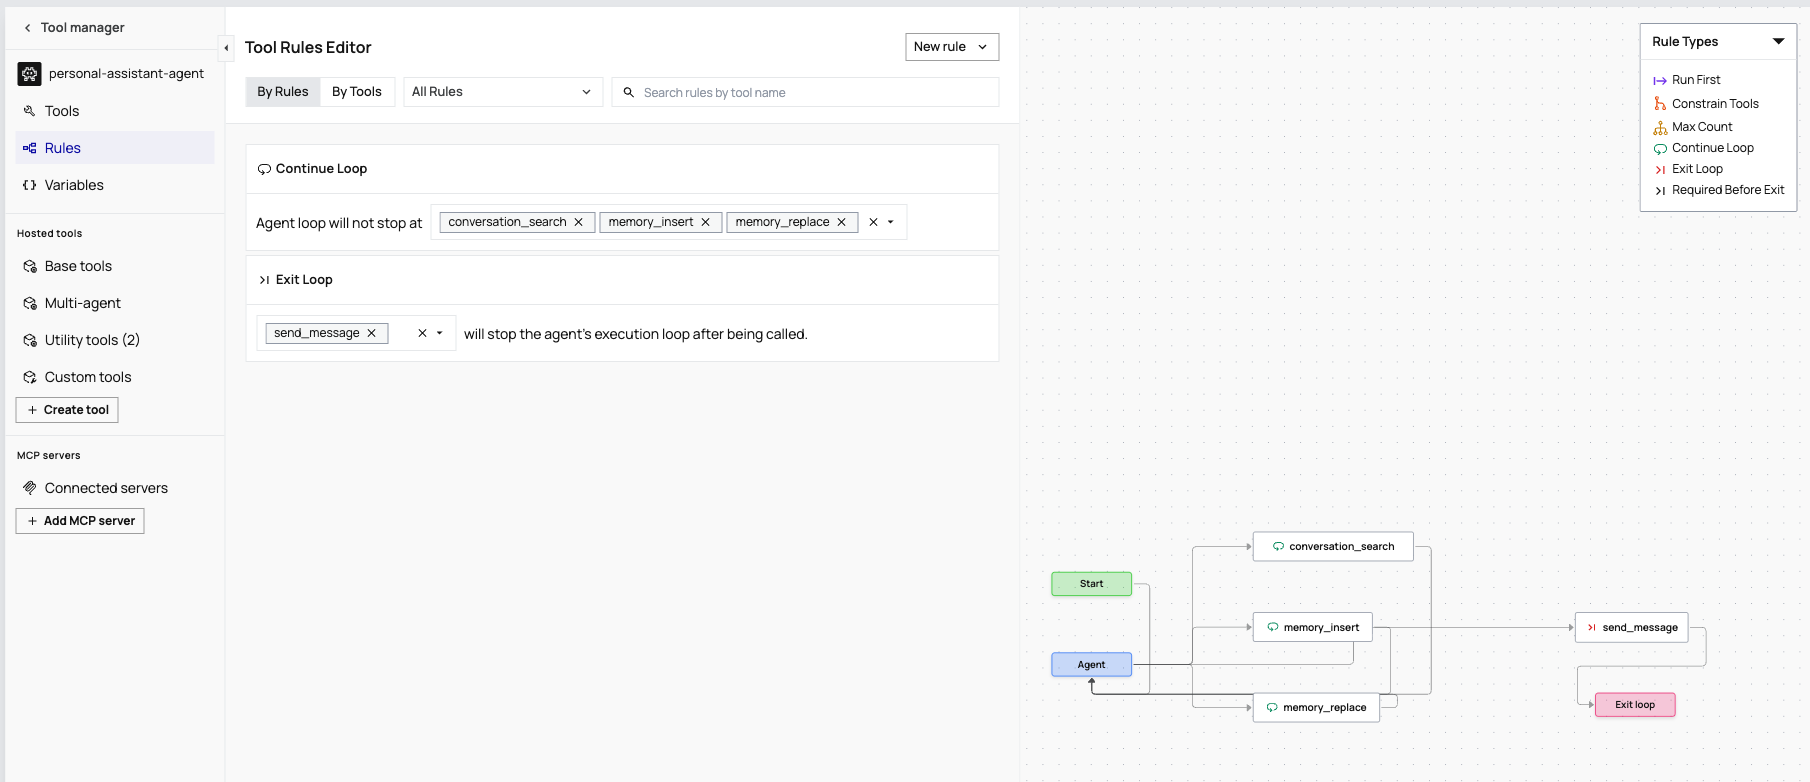Click the Create tool button
1810x782 pixels.
point(67,410)
